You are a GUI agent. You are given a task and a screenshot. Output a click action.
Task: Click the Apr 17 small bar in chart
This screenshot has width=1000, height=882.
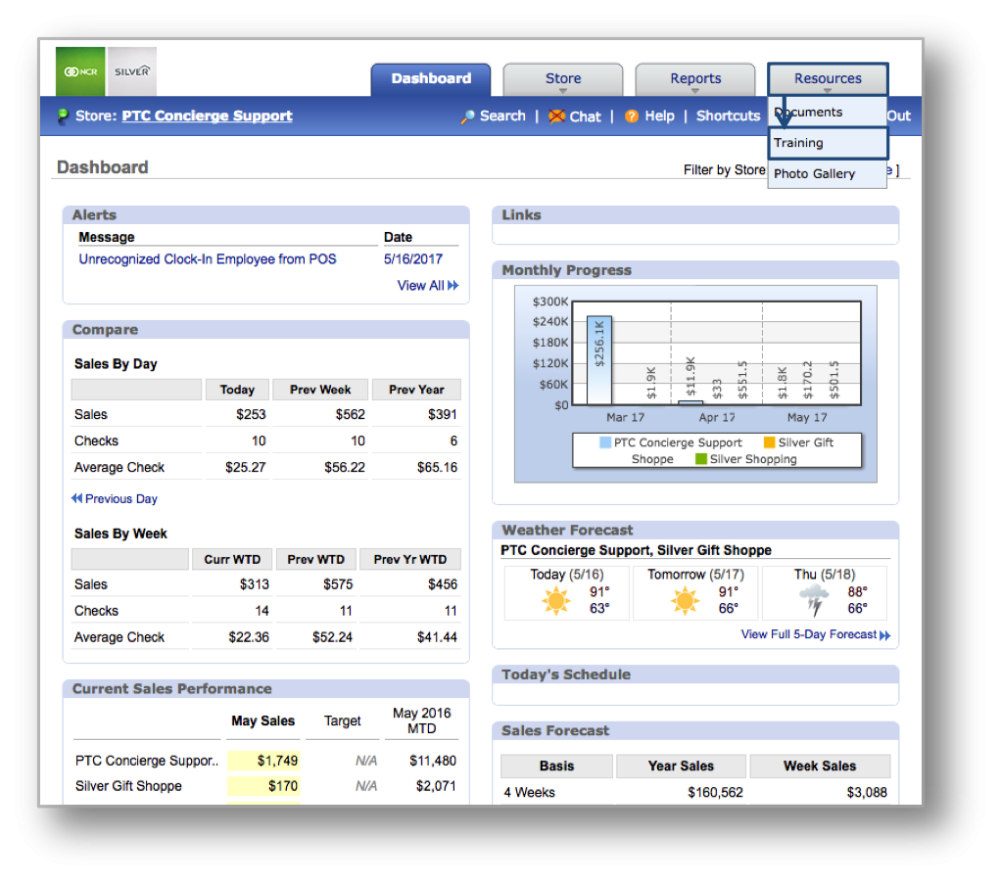[691, 402]
